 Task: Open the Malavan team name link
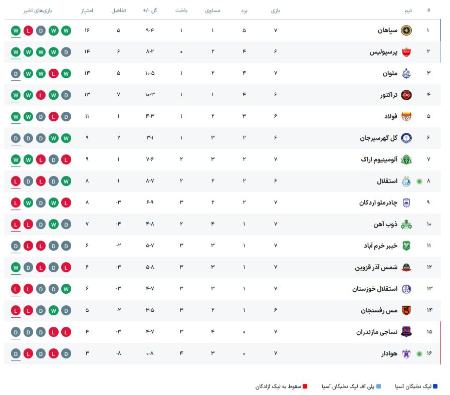[390, 73]
